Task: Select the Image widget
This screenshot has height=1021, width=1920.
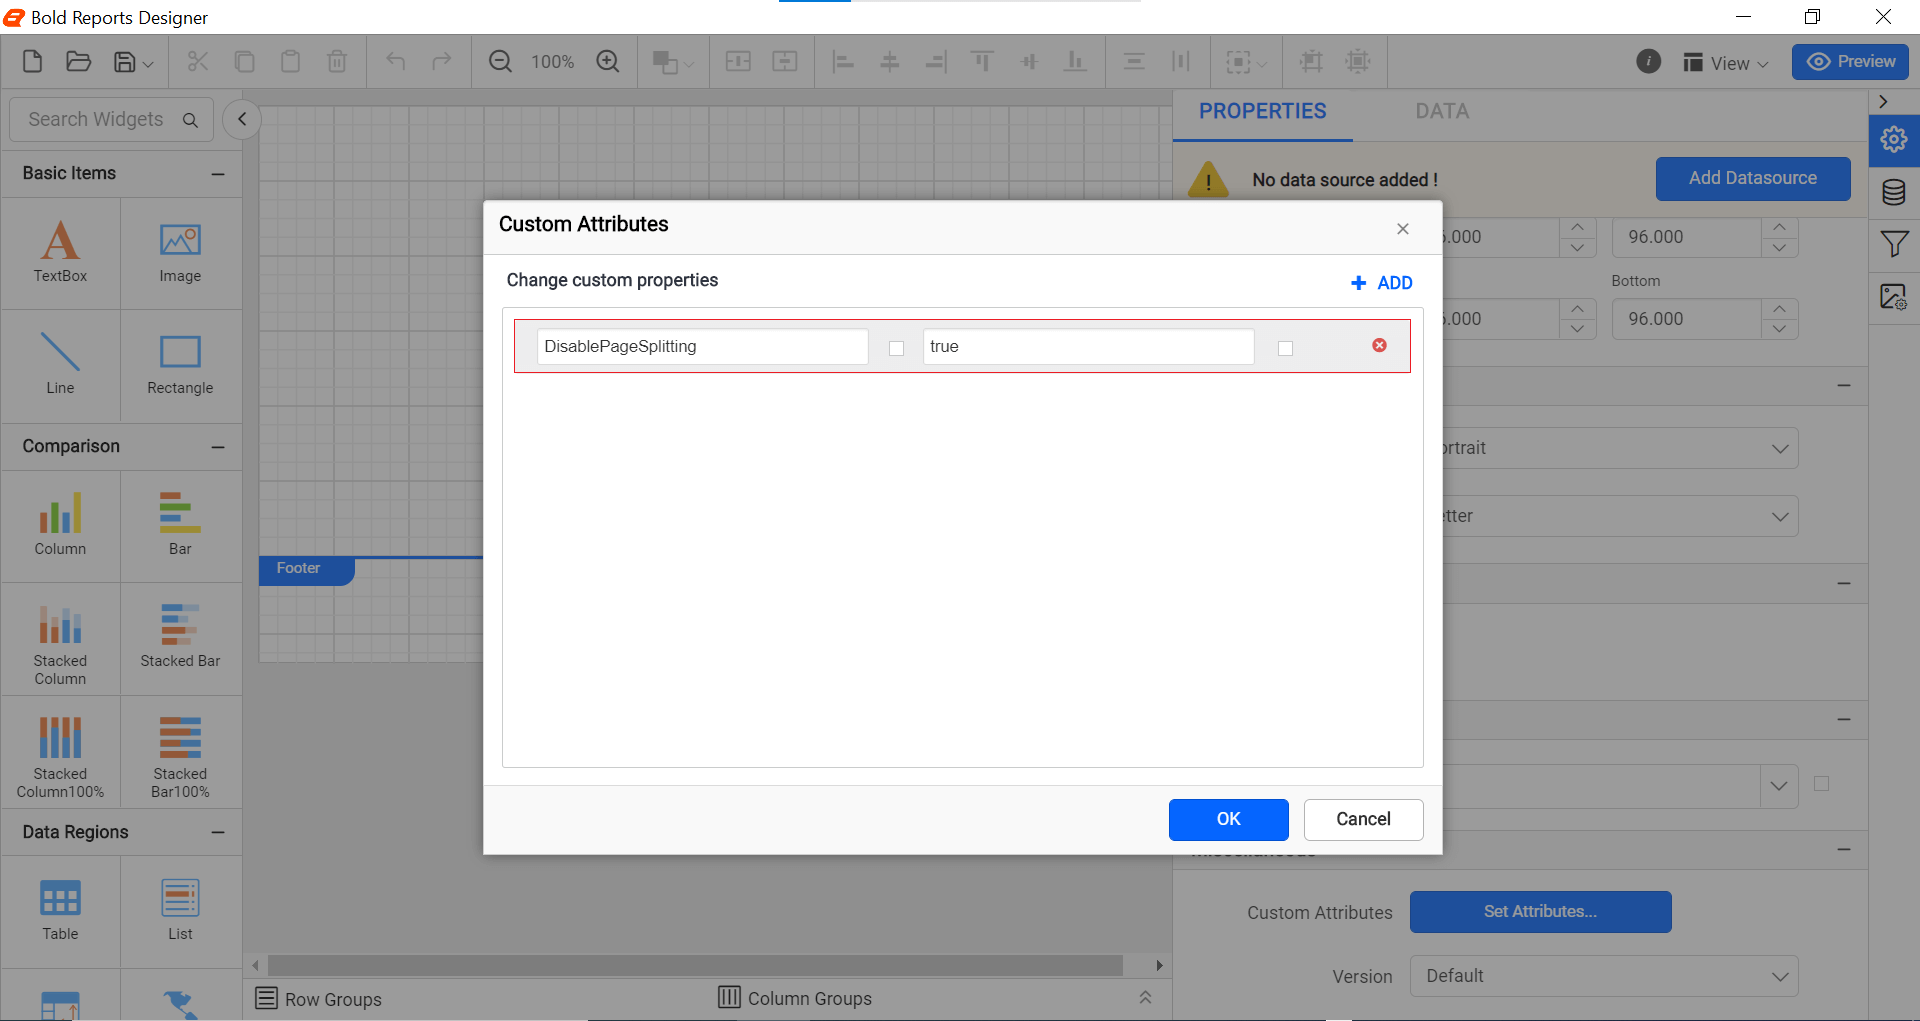Action: [180, 252]
